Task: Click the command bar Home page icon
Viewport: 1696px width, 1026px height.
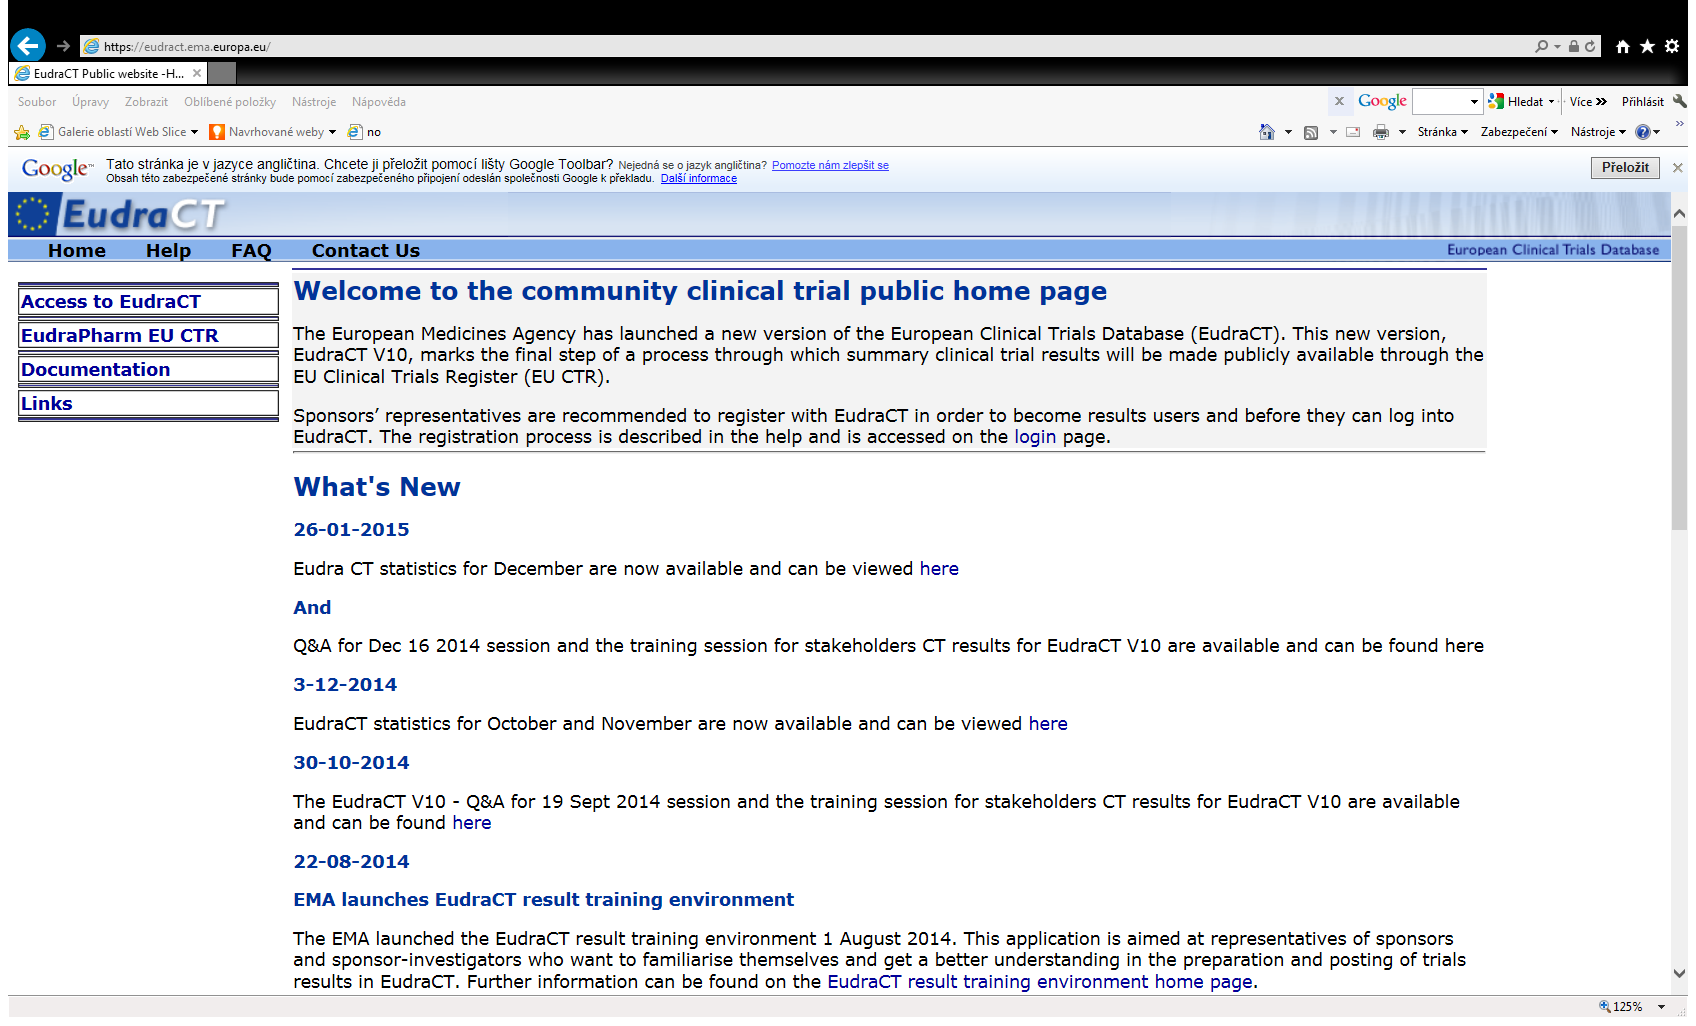Action: click(x=1267, y=132)
